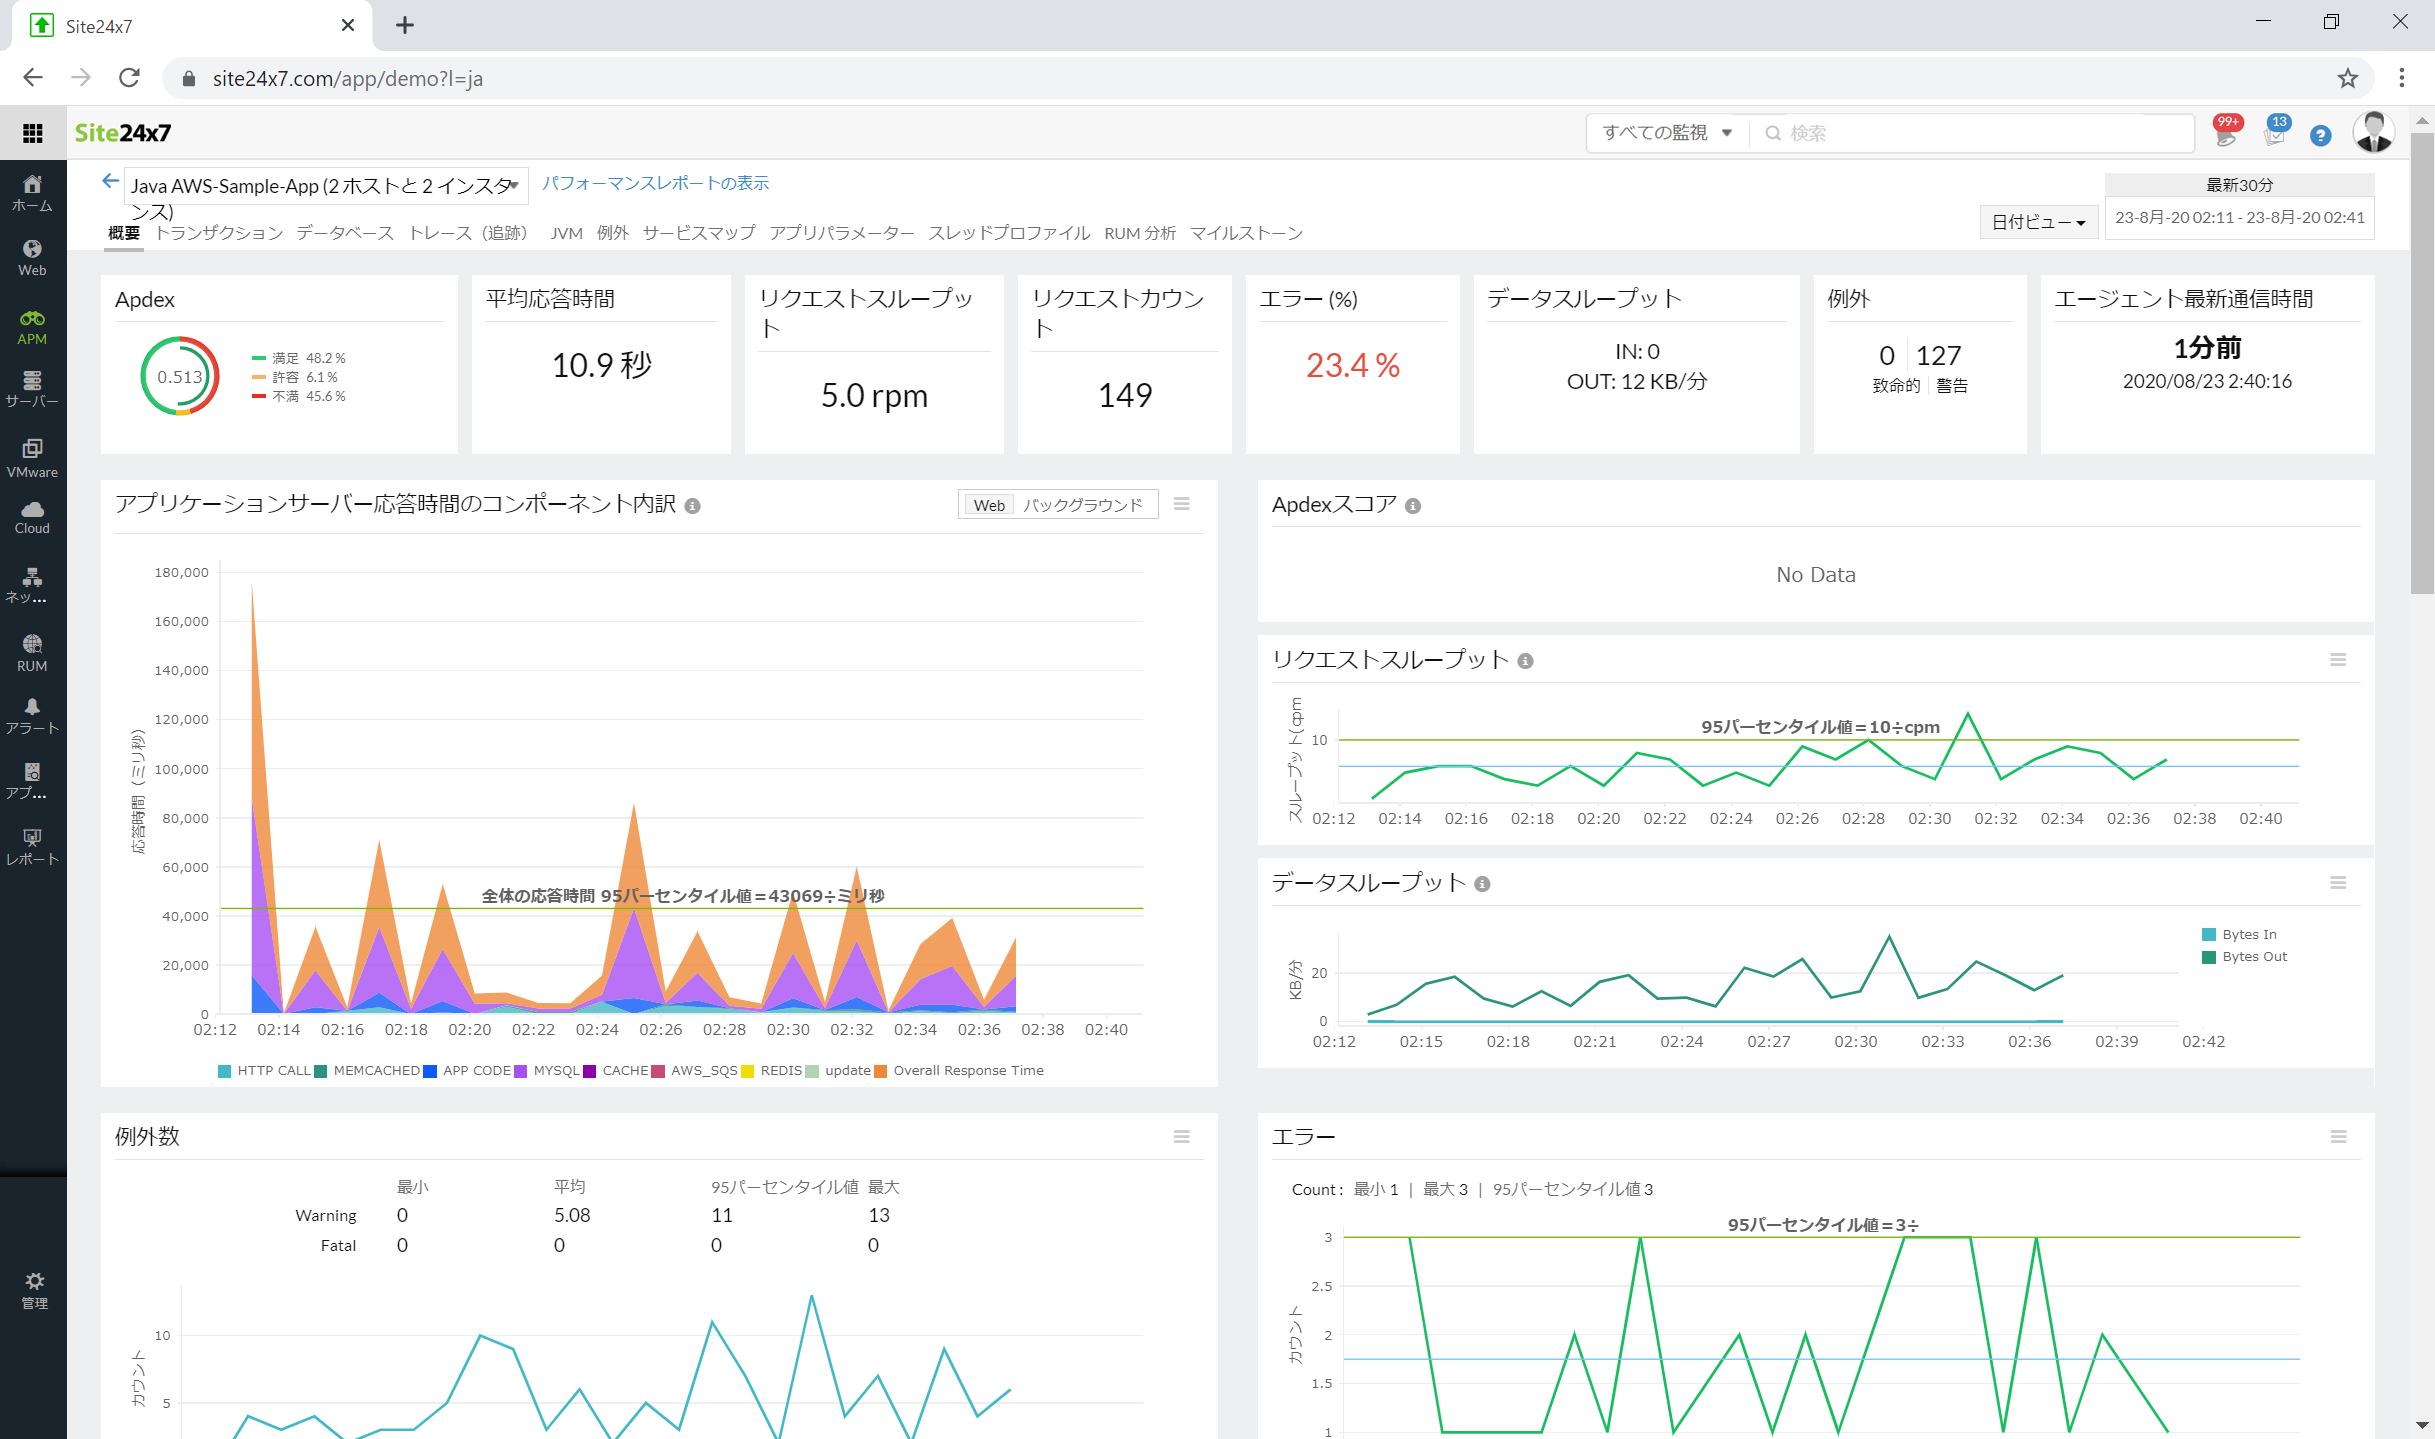This screenshot has width=2435, height=1439.
Task: Click the back arrow beside the app name
Action: tap(110, 181)
